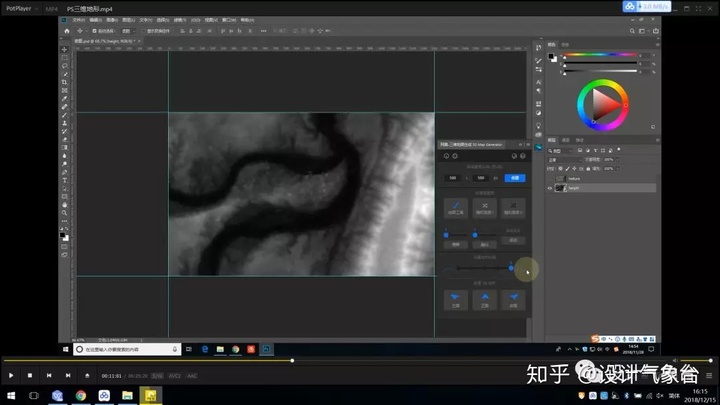This screenshot has width=720, height=405.
Task: Select the Eyedropper tool
Action: 64,99
